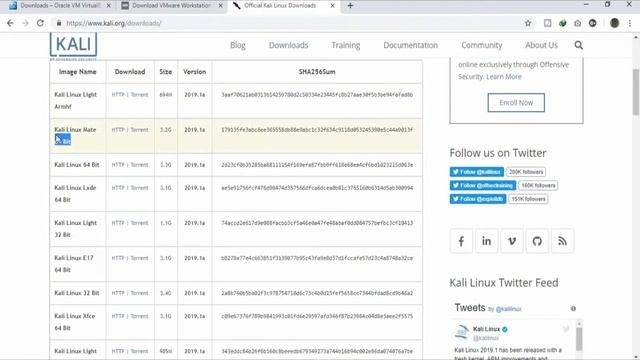Close the Official Kali Linux Downloads tab
This screenshot has height=360, width=640.
[x=332, y=6]
